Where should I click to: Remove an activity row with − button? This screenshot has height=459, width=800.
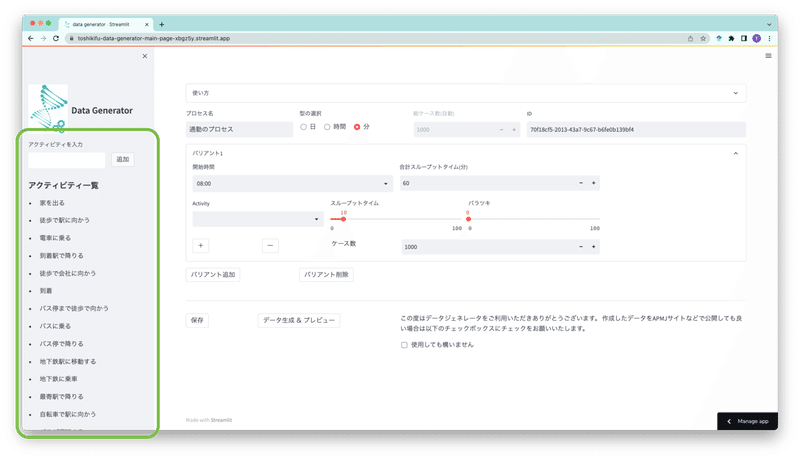point(270,246)
